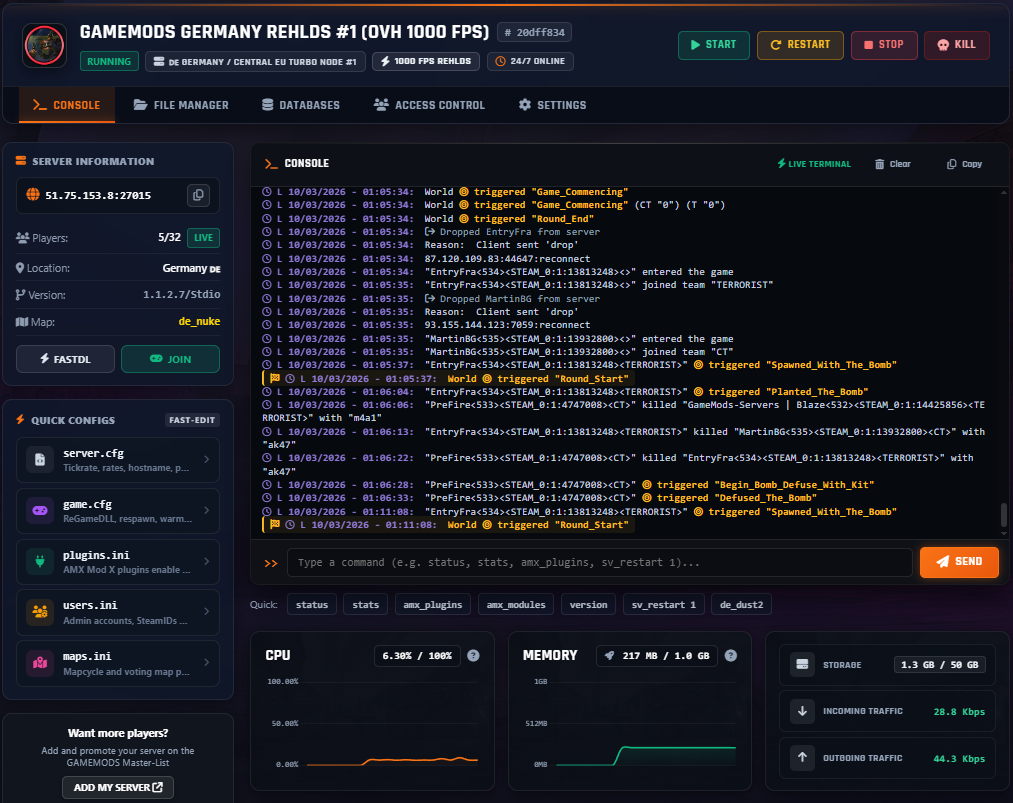
Task: Open the Databases tab
Action: [x=300, y=105]
